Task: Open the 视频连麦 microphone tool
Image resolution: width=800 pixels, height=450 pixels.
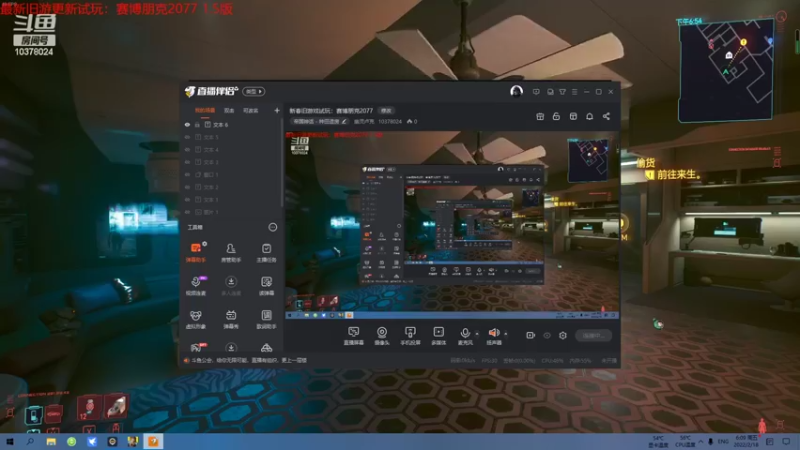Action: click(x=196, y=286)
